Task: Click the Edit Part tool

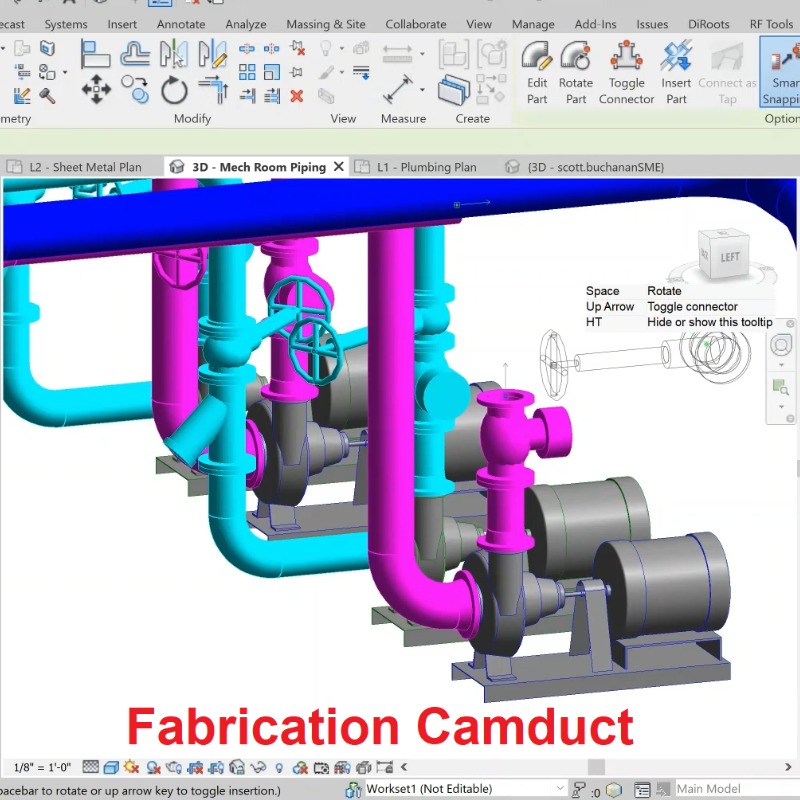Action: (537, 72)
